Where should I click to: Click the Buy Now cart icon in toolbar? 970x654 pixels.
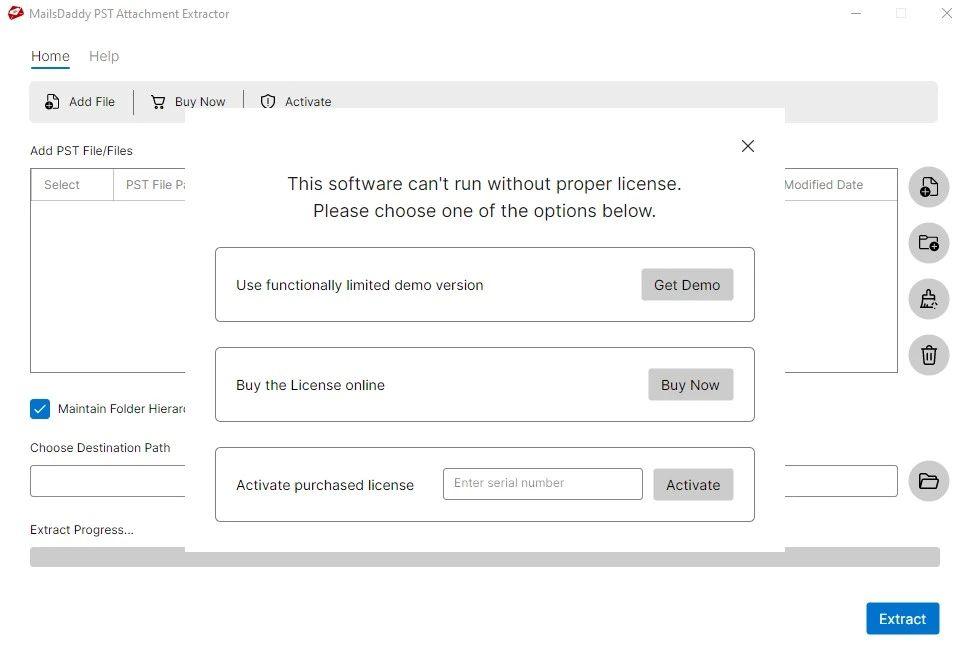(x=158, y=101)
